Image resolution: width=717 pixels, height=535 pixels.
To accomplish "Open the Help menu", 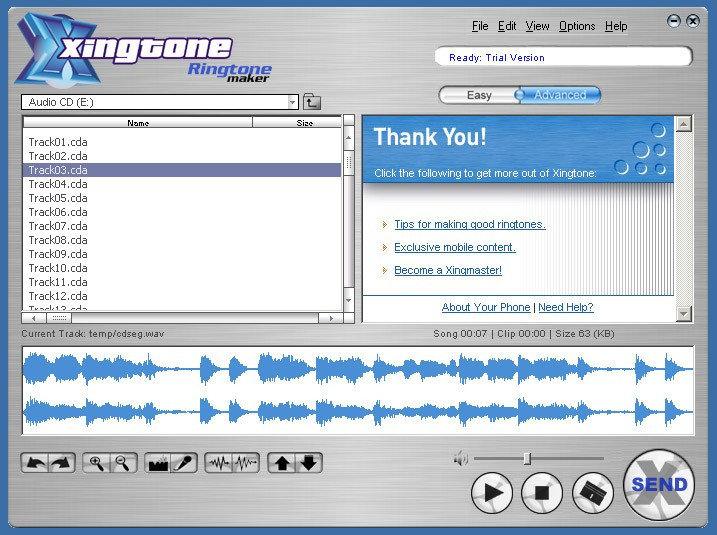I will click(616, 26).
